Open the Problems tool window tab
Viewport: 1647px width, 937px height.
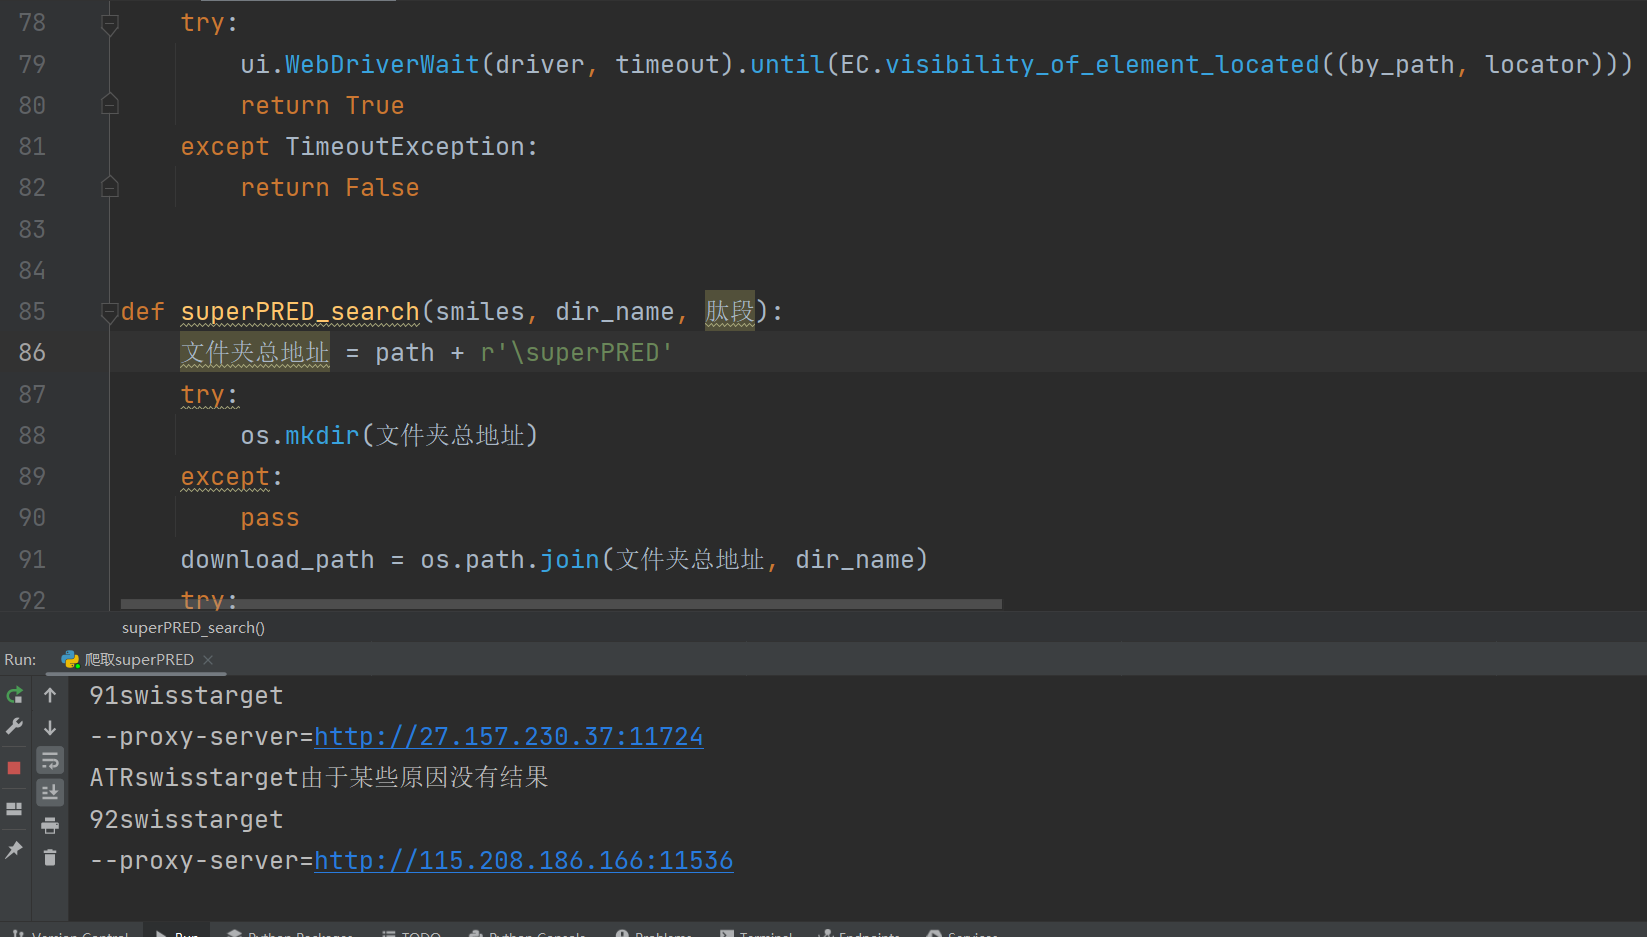pos(654,932)
